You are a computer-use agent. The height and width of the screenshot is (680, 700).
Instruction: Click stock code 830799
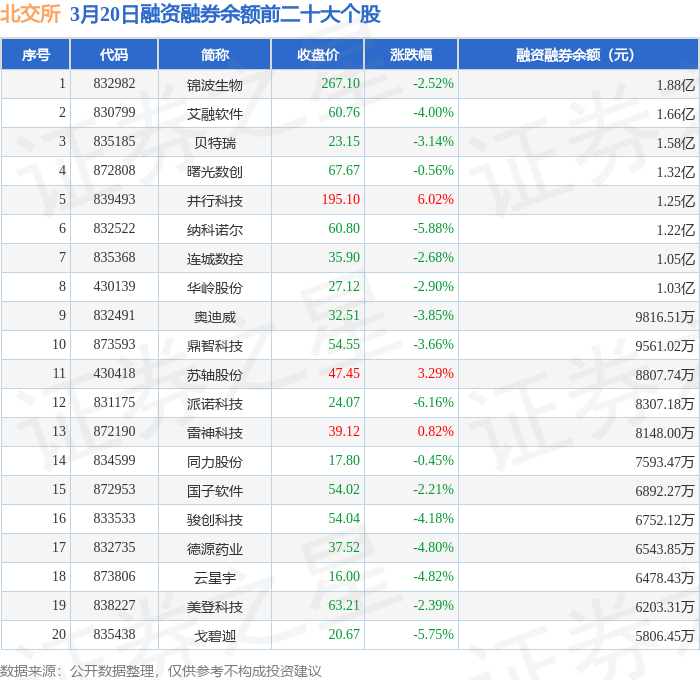(x=114, y=113)
